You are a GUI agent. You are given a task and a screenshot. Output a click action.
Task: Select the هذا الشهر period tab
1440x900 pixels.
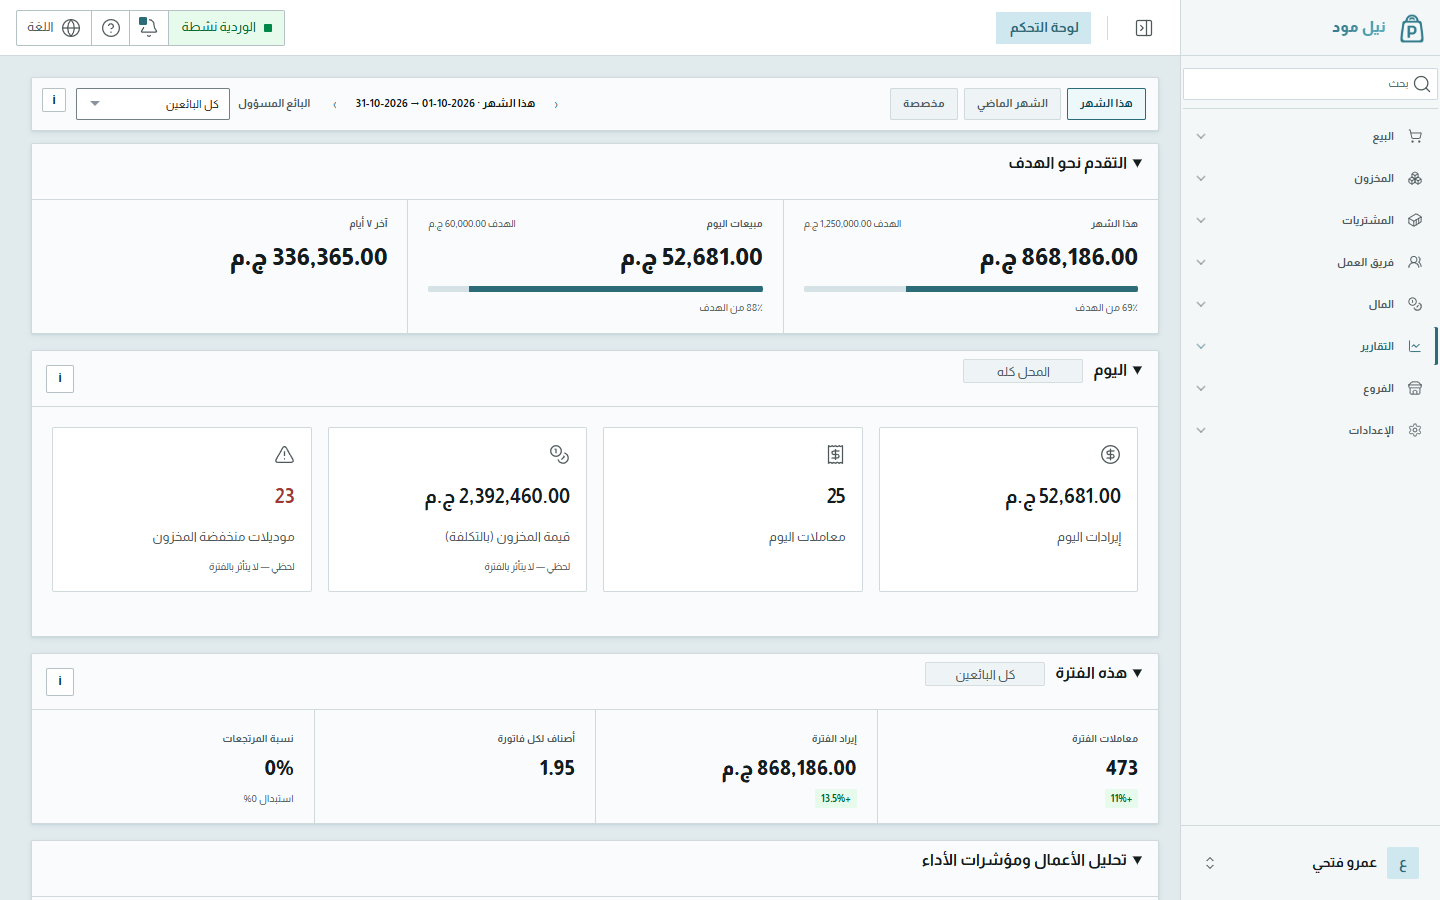[1106, 104]
